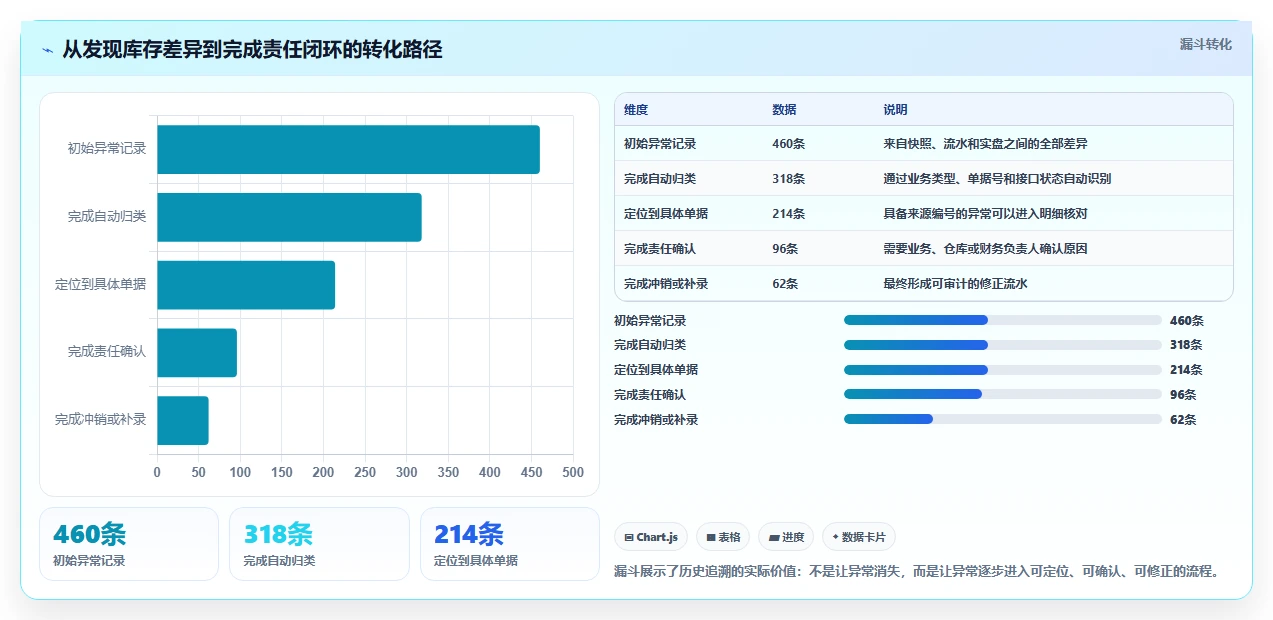Click table cell 完成自动归类 in 维度 column
Viewport: 1273px width, 620px height.
tap(660, 179)
